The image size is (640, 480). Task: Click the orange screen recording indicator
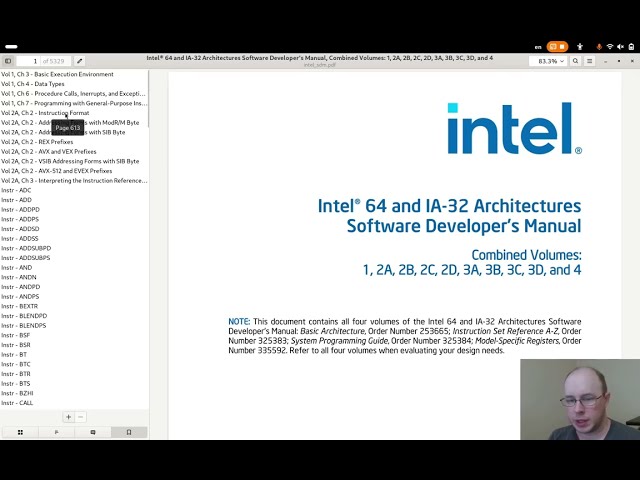[557, 47]
